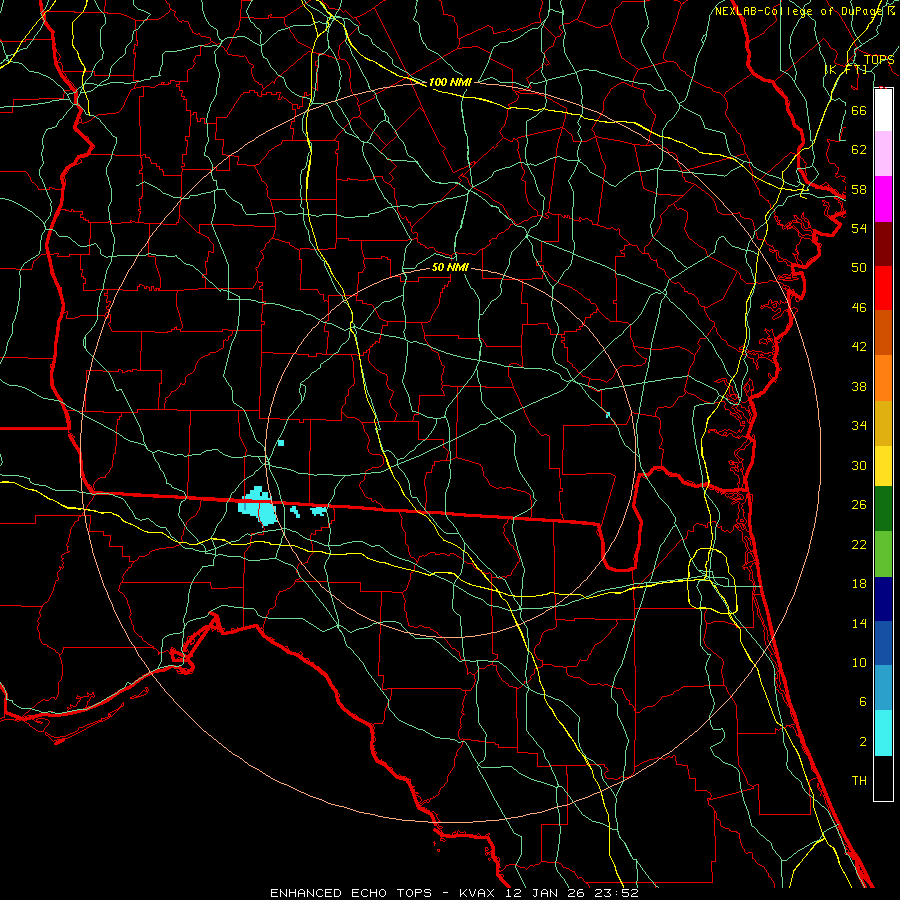The width and height of the screenshot is (900, 900).
Task: Click the legend value "34"
Action: (859, 426)
